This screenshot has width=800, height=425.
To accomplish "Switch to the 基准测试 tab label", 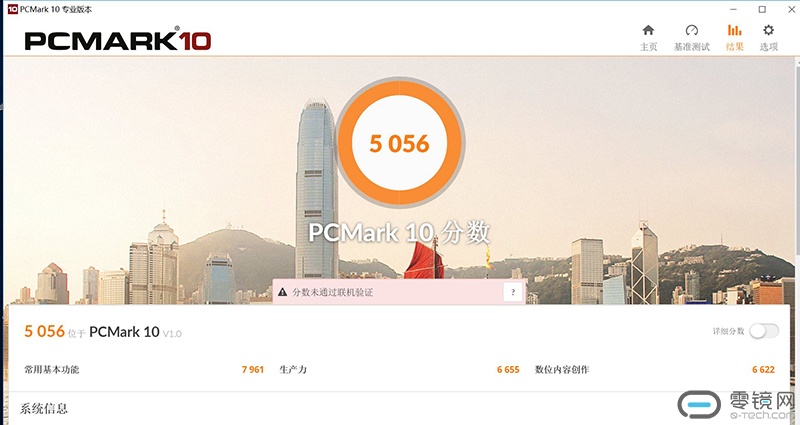I will coord(691,47).
